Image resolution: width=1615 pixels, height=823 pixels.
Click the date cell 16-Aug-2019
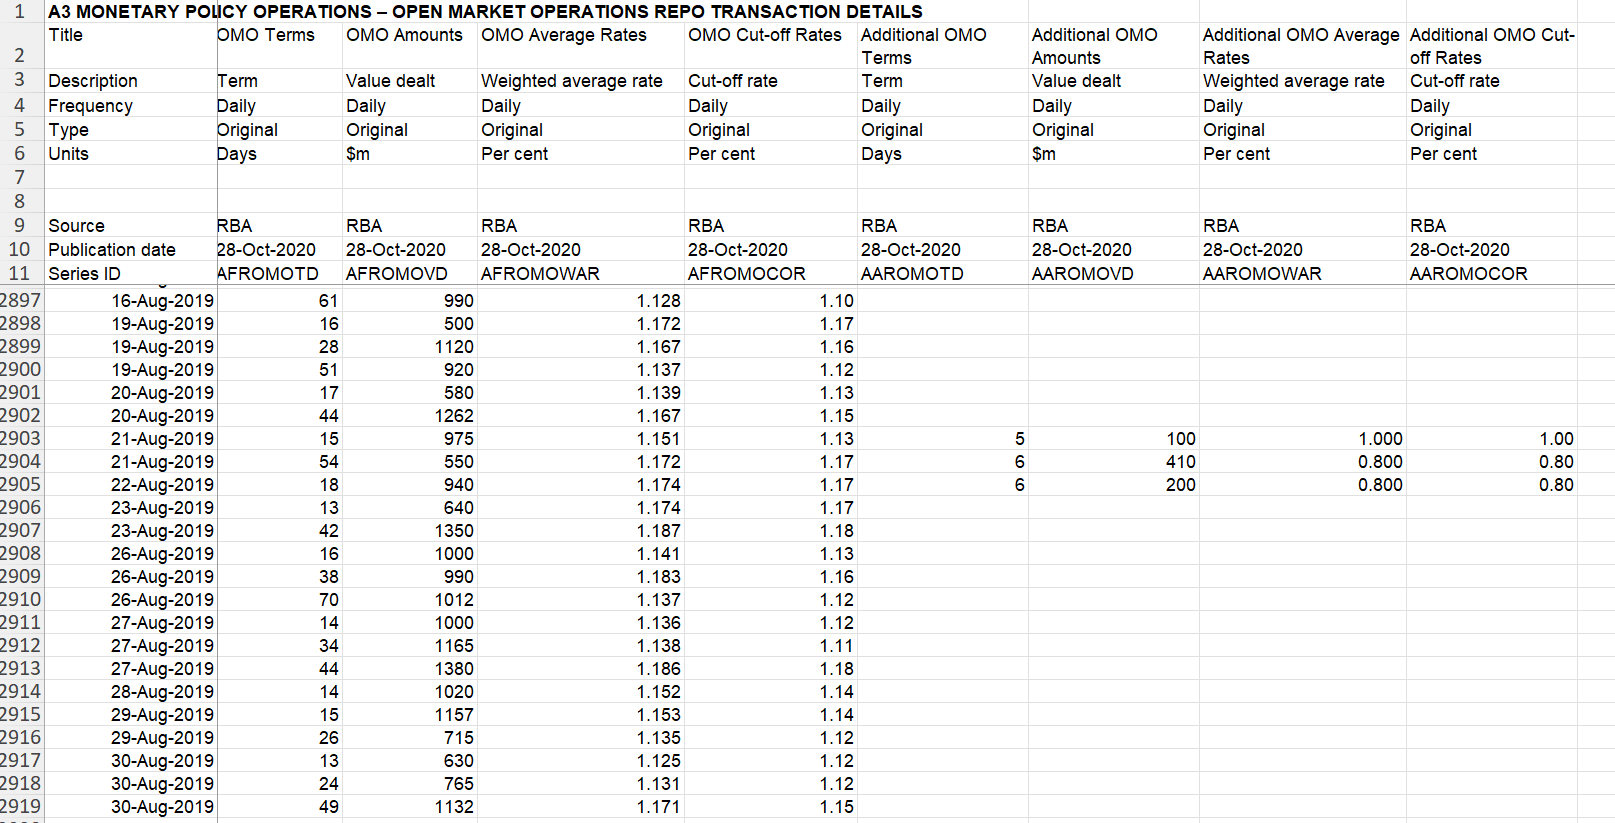(131, 300)
